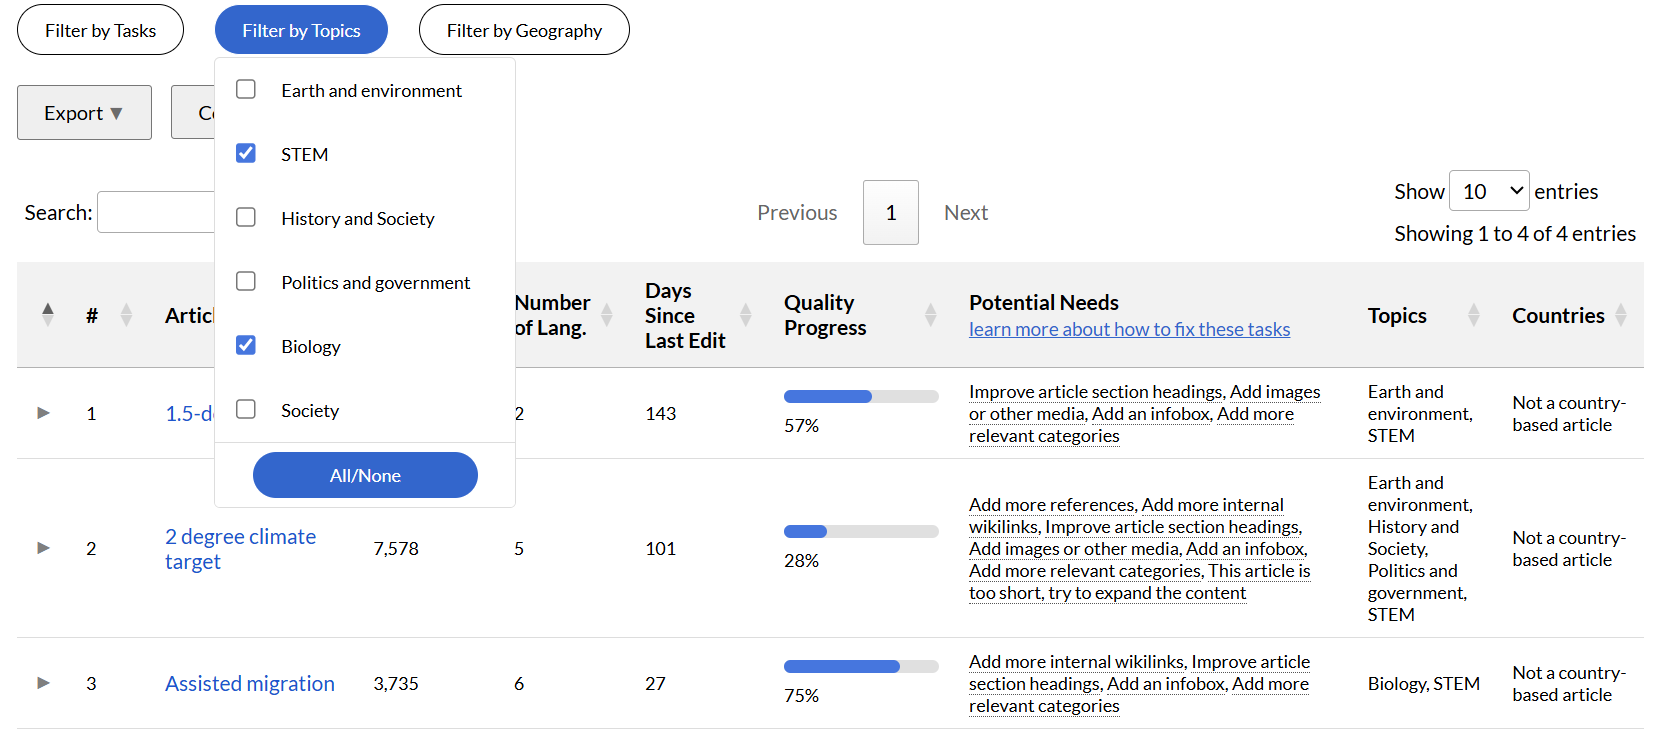Screen dimensions: 1653x733
Task: Click the sort arrows beside Number of Lang.
Action: point(606,315)
